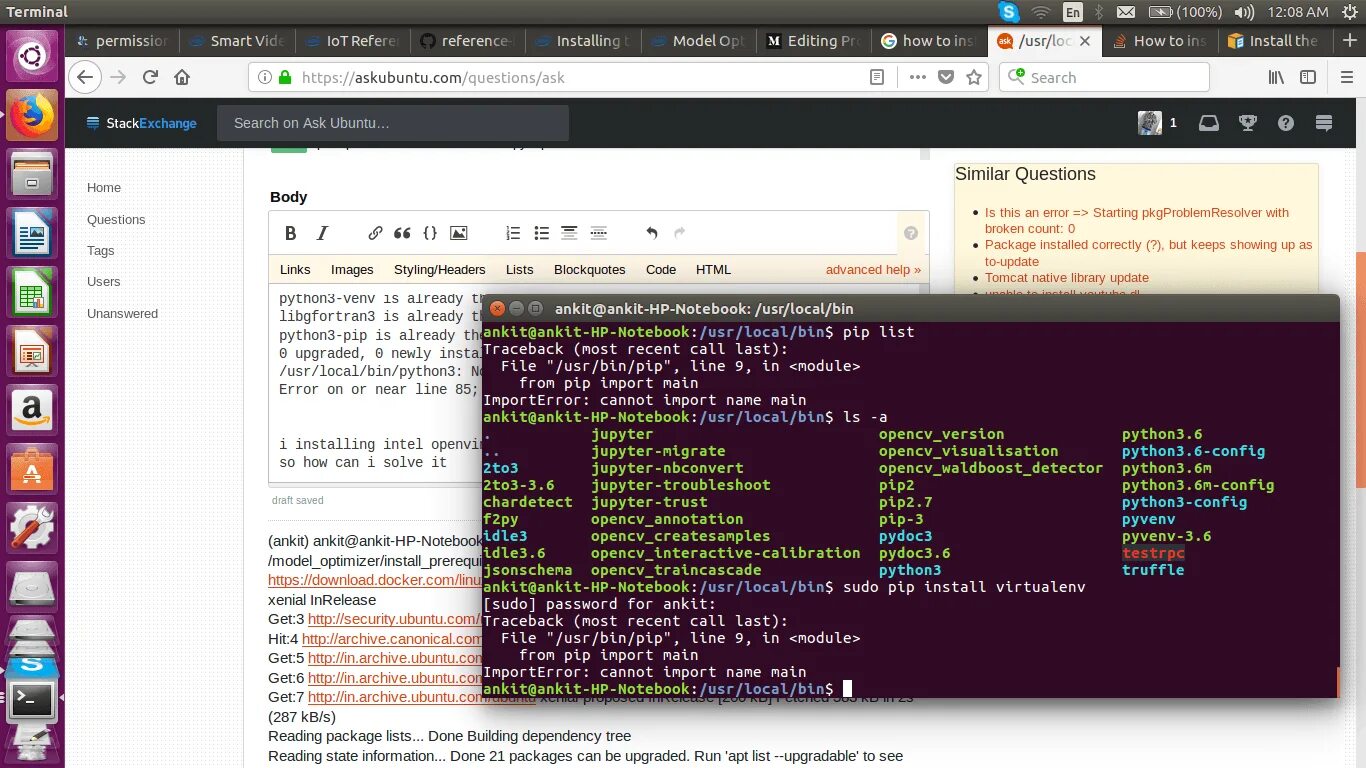Switch to the "Editing Pr" browser tab
The height and width of the screenshot is (768, 1366).
click(x=813, y=41)
